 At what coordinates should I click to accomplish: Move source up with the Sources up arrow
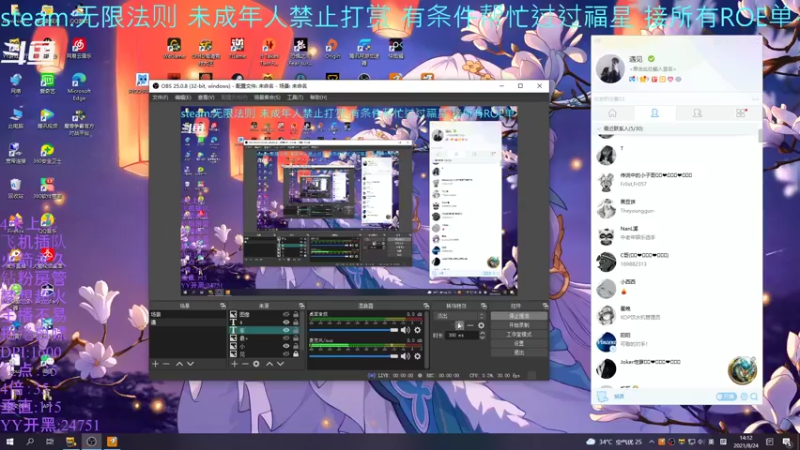[x=269, y=364]
